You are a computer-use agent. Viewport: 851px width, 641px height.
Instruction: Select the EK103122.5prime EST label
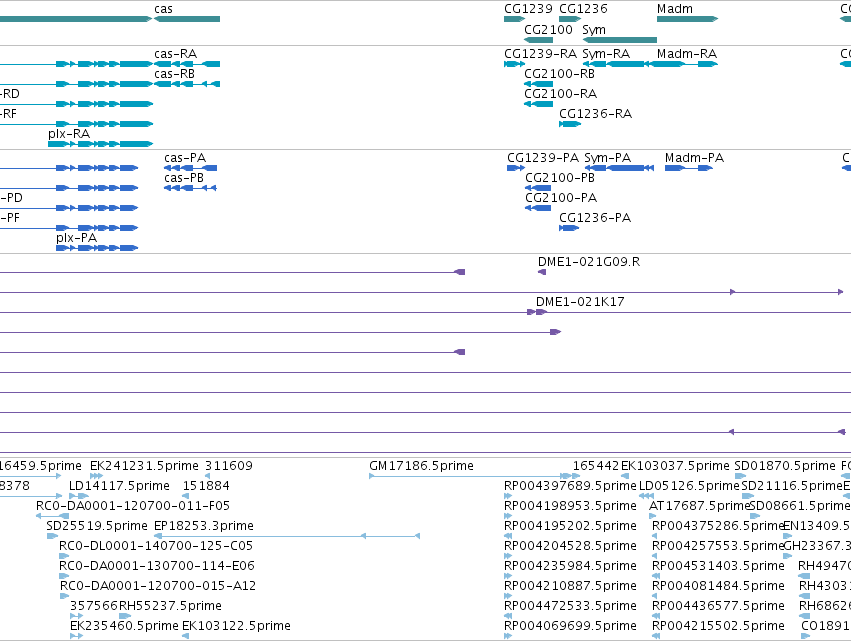[x=236, y=626]
